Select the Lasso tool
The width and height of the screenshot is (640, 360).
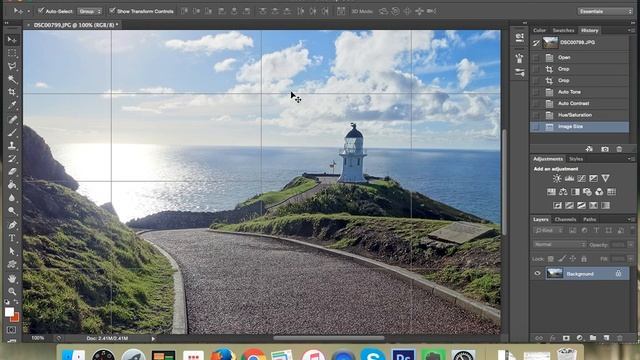[12, 66]
